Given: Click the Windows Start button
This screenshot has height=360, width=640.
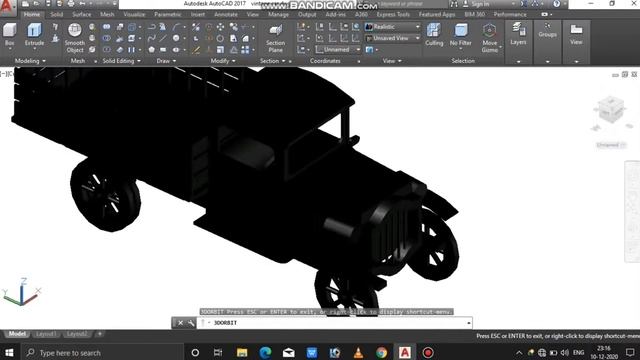Looking at the screenshot, I should [9, 353].
